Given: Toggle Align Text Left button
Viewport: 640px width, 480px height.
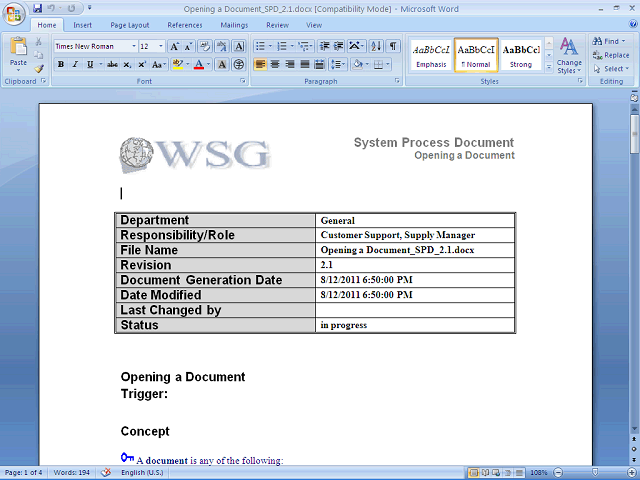Looking at the screenshot, I should click(x=260, y=64).
